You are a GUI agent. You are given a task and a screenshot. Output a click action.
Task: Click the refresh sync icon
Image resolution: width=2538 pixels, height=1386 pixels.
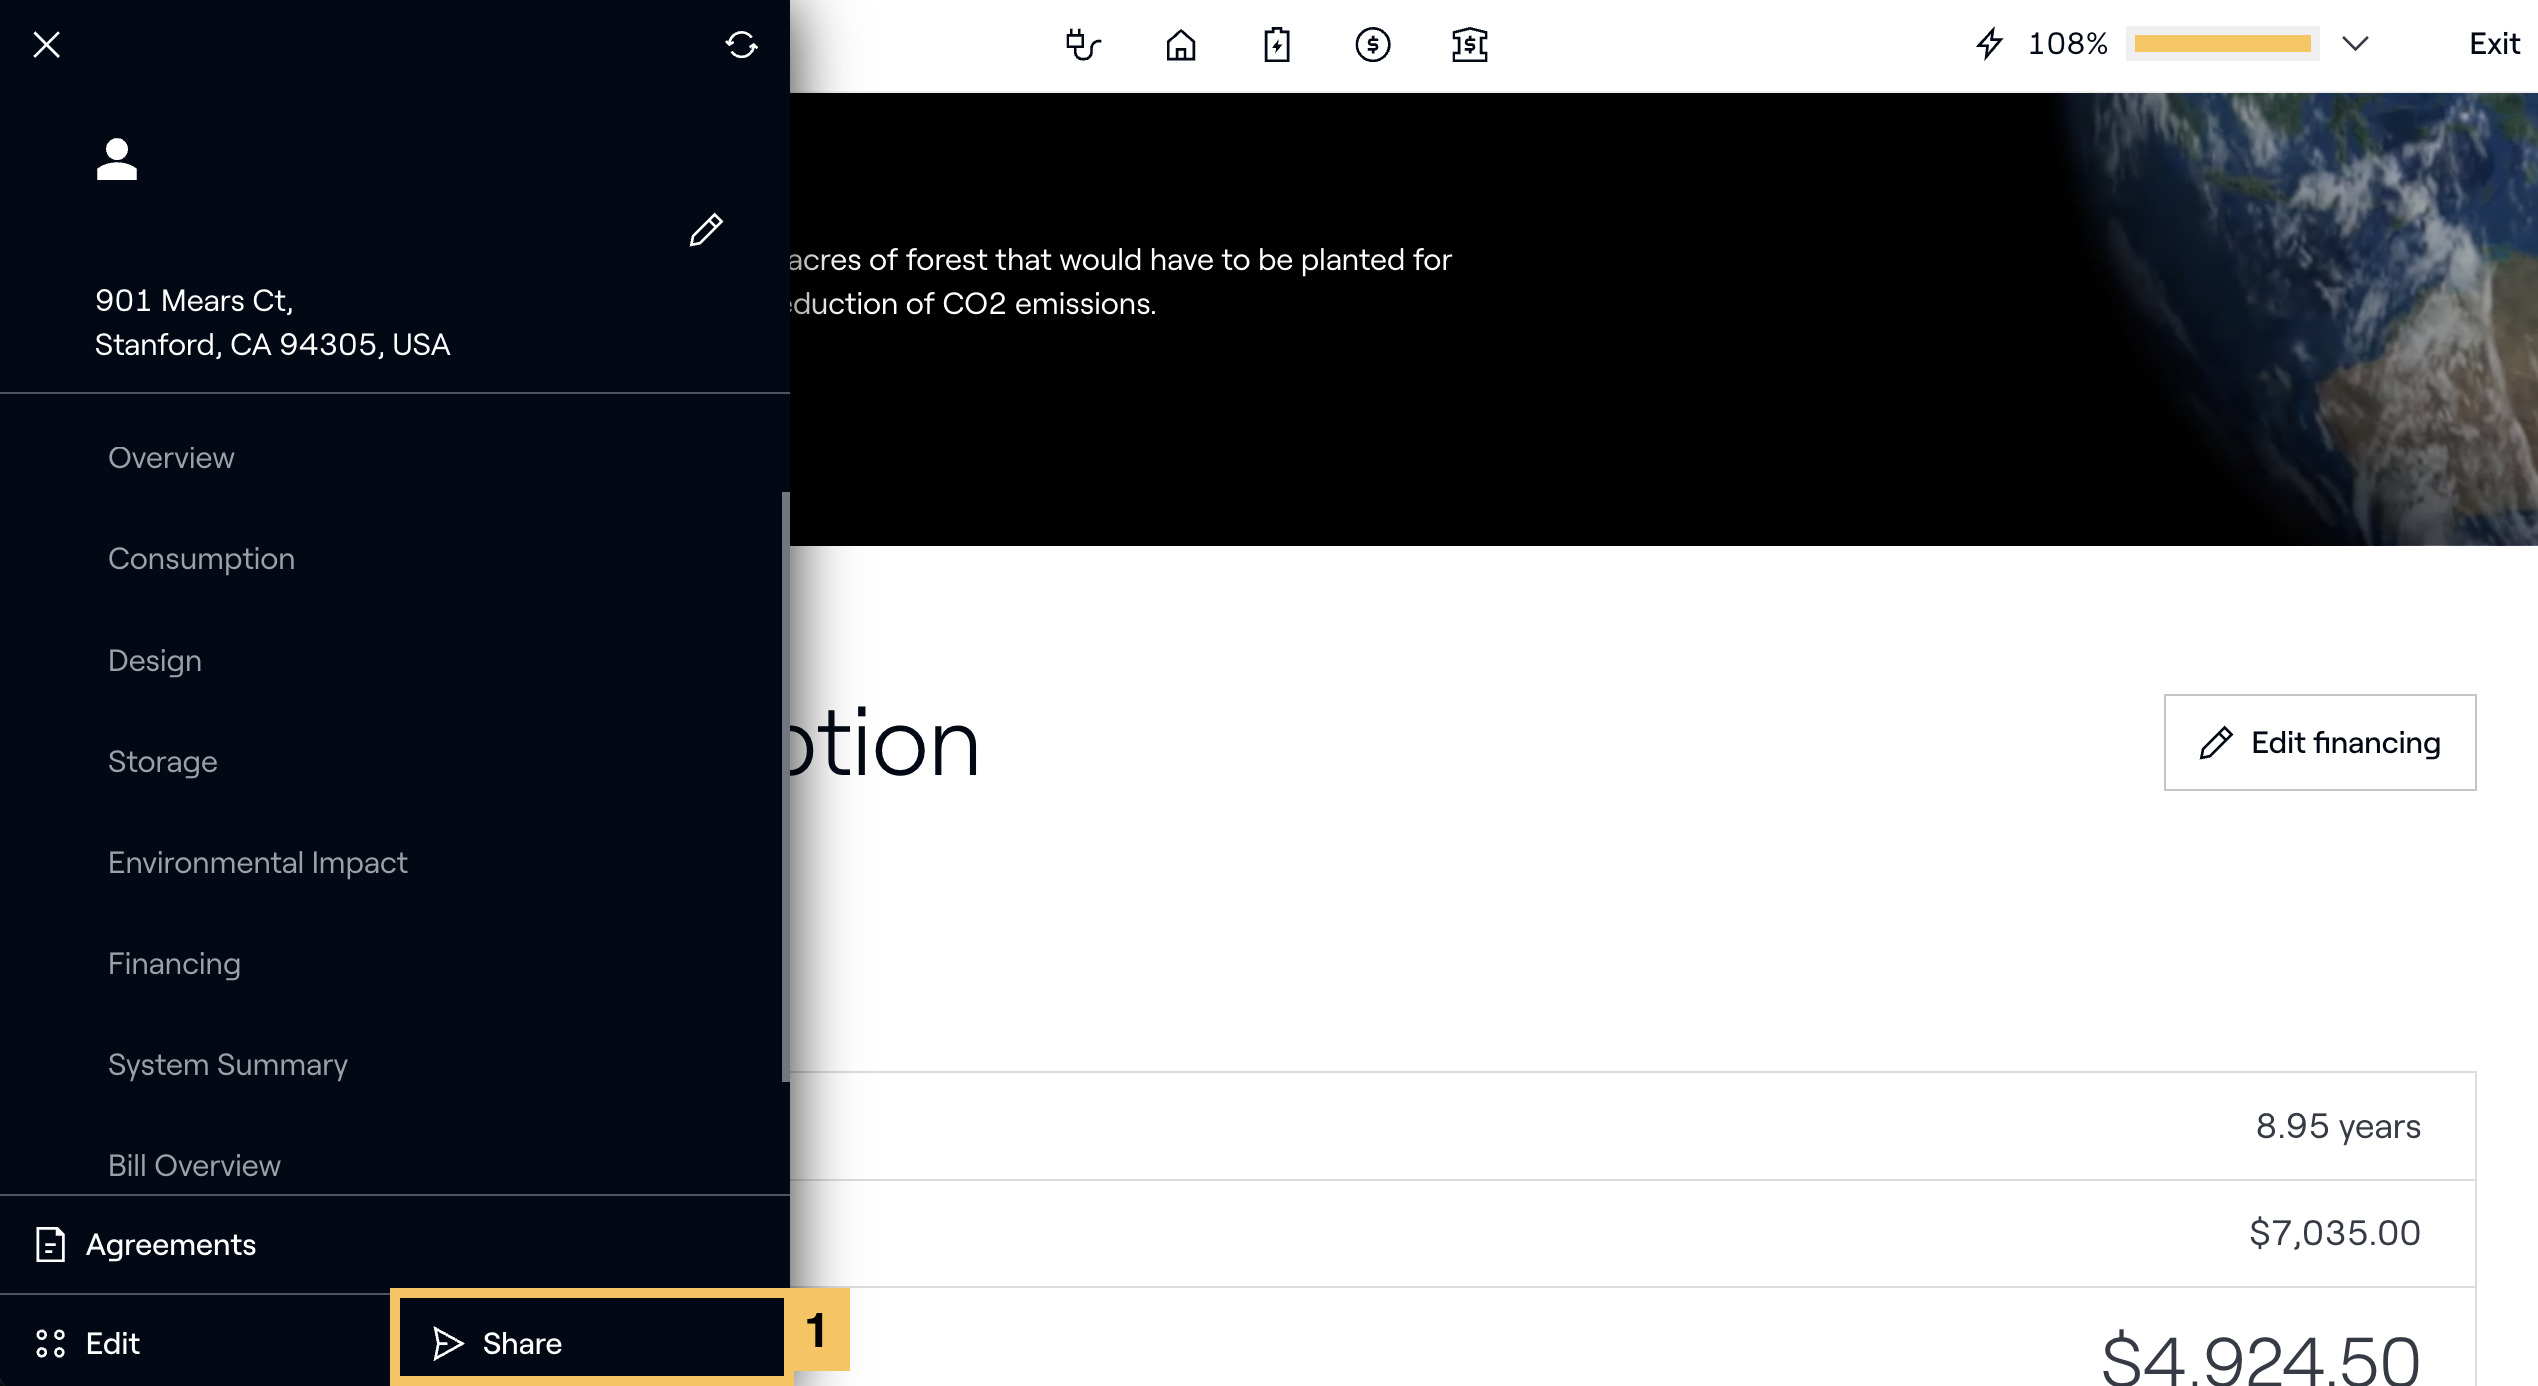pos(741,44)
